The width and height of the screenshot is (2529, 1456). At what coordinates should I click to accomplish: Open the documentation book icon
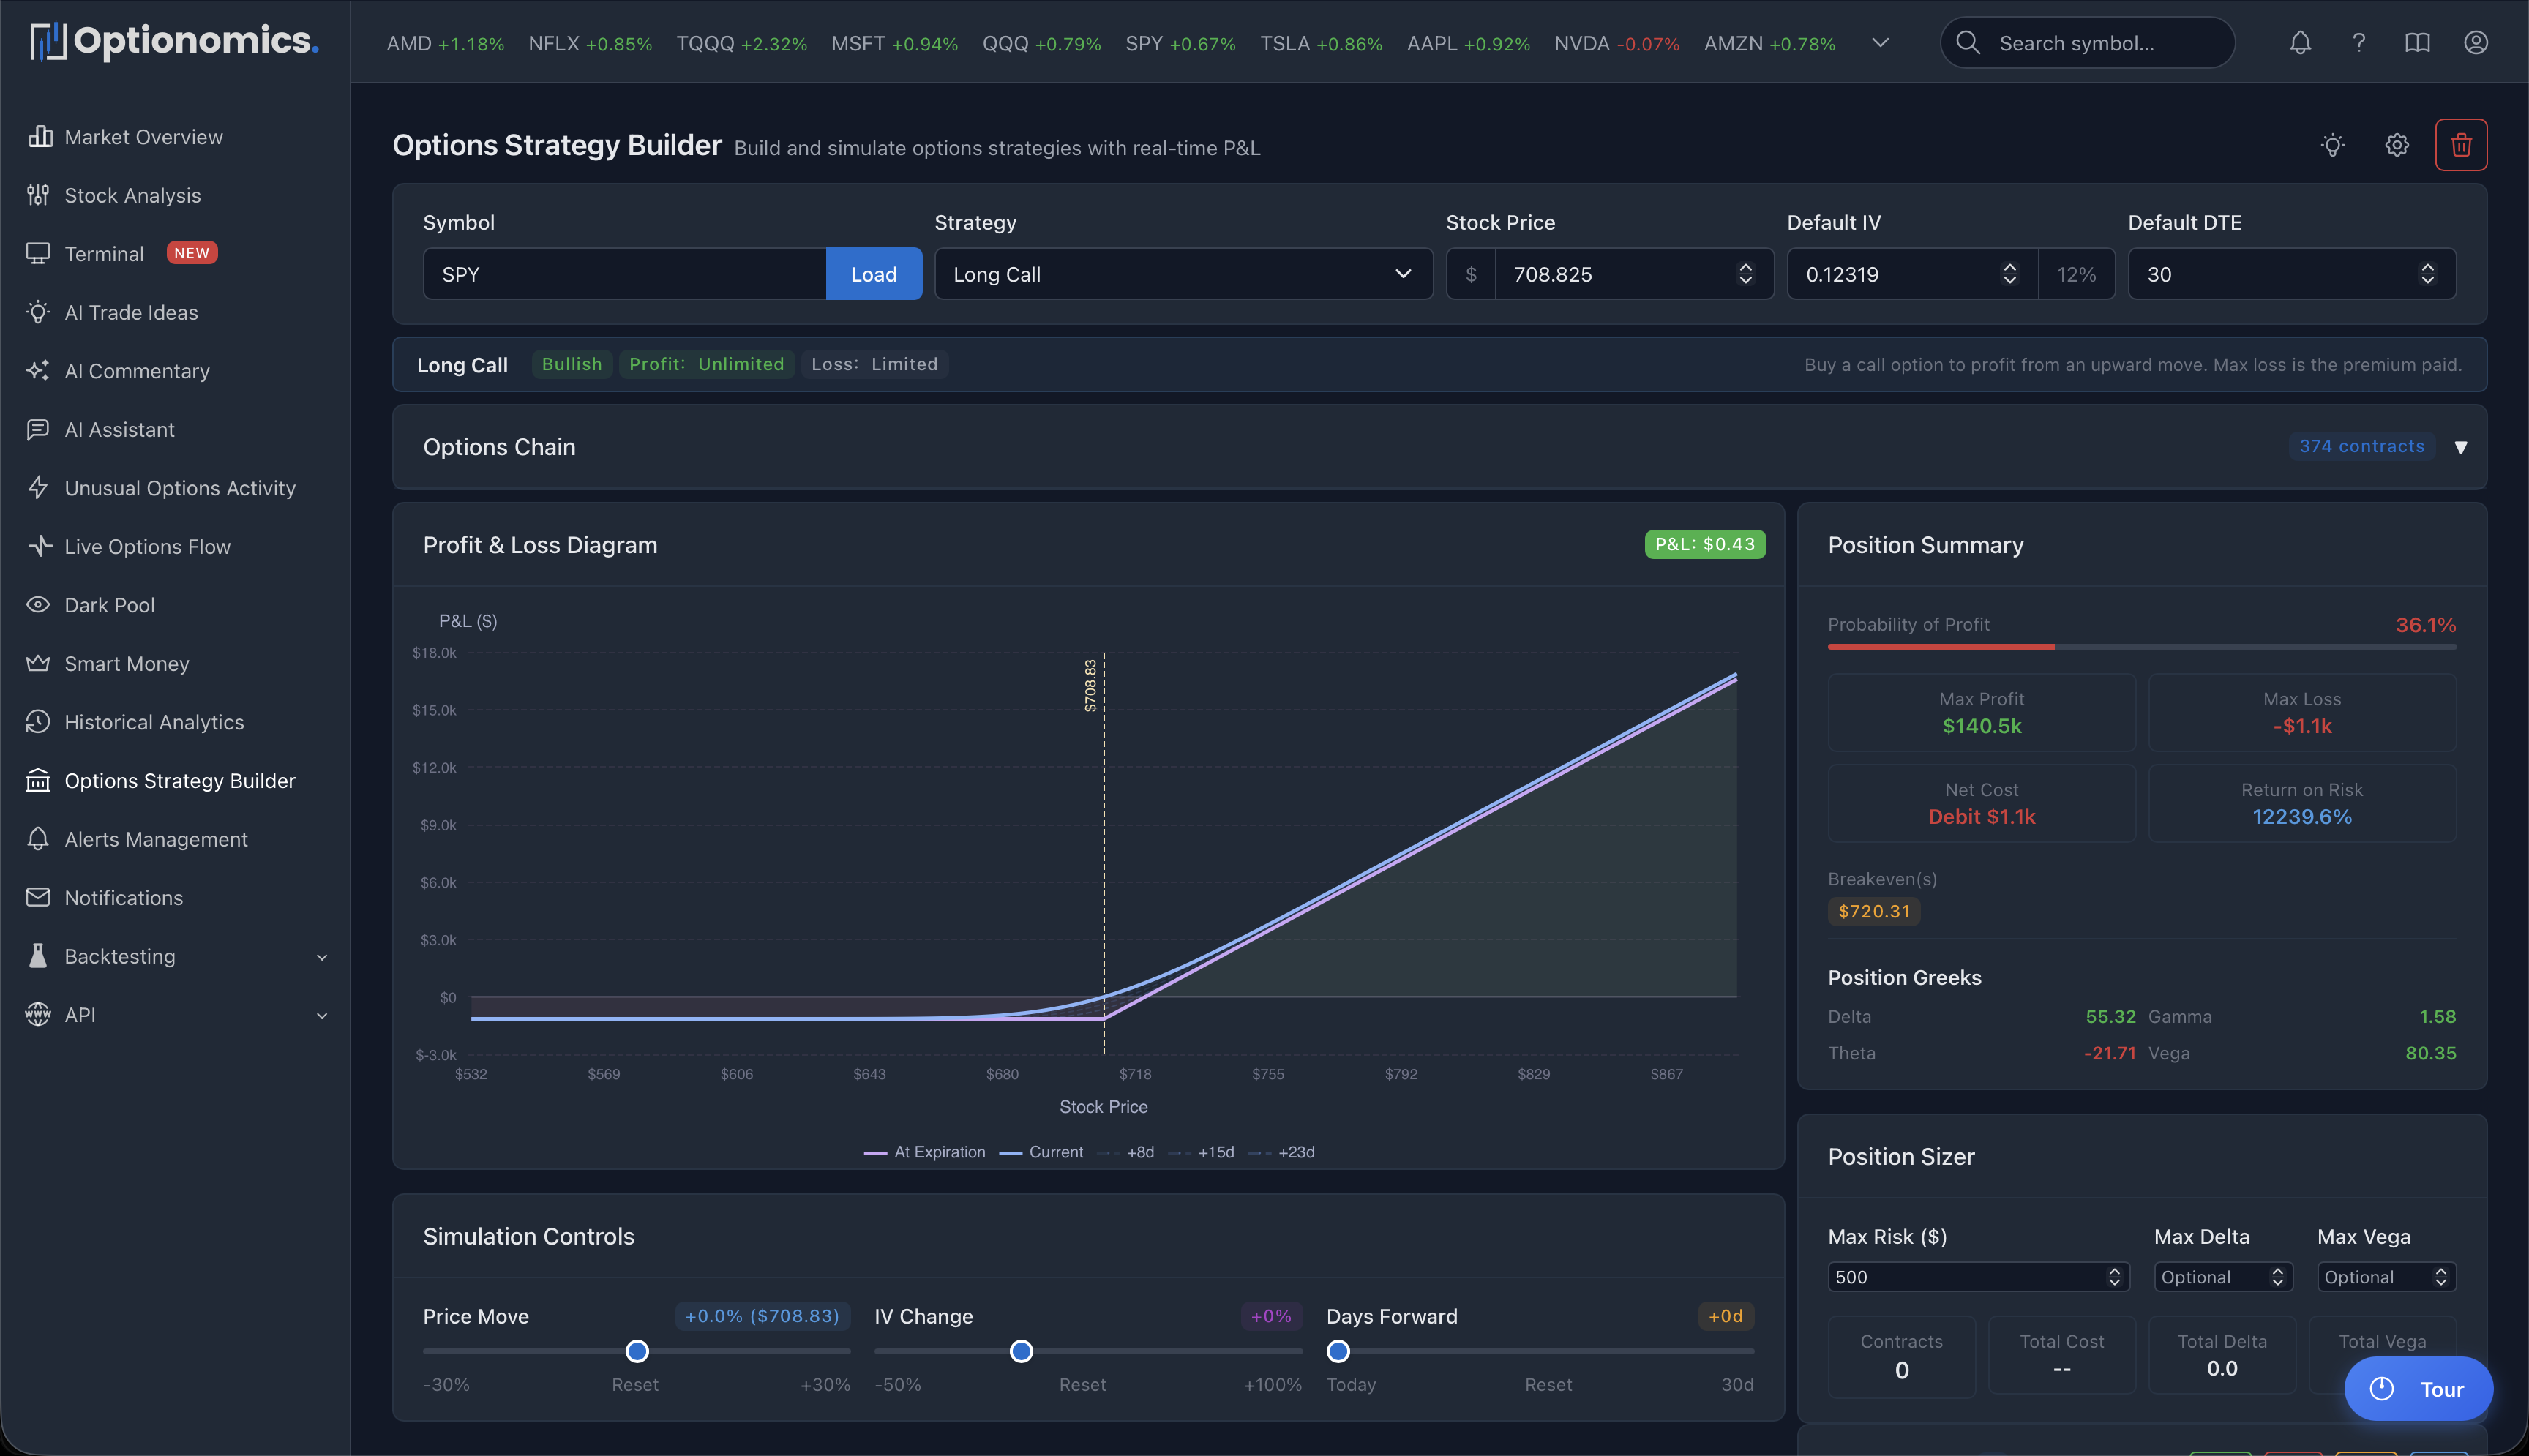(x=2417, y=43)
